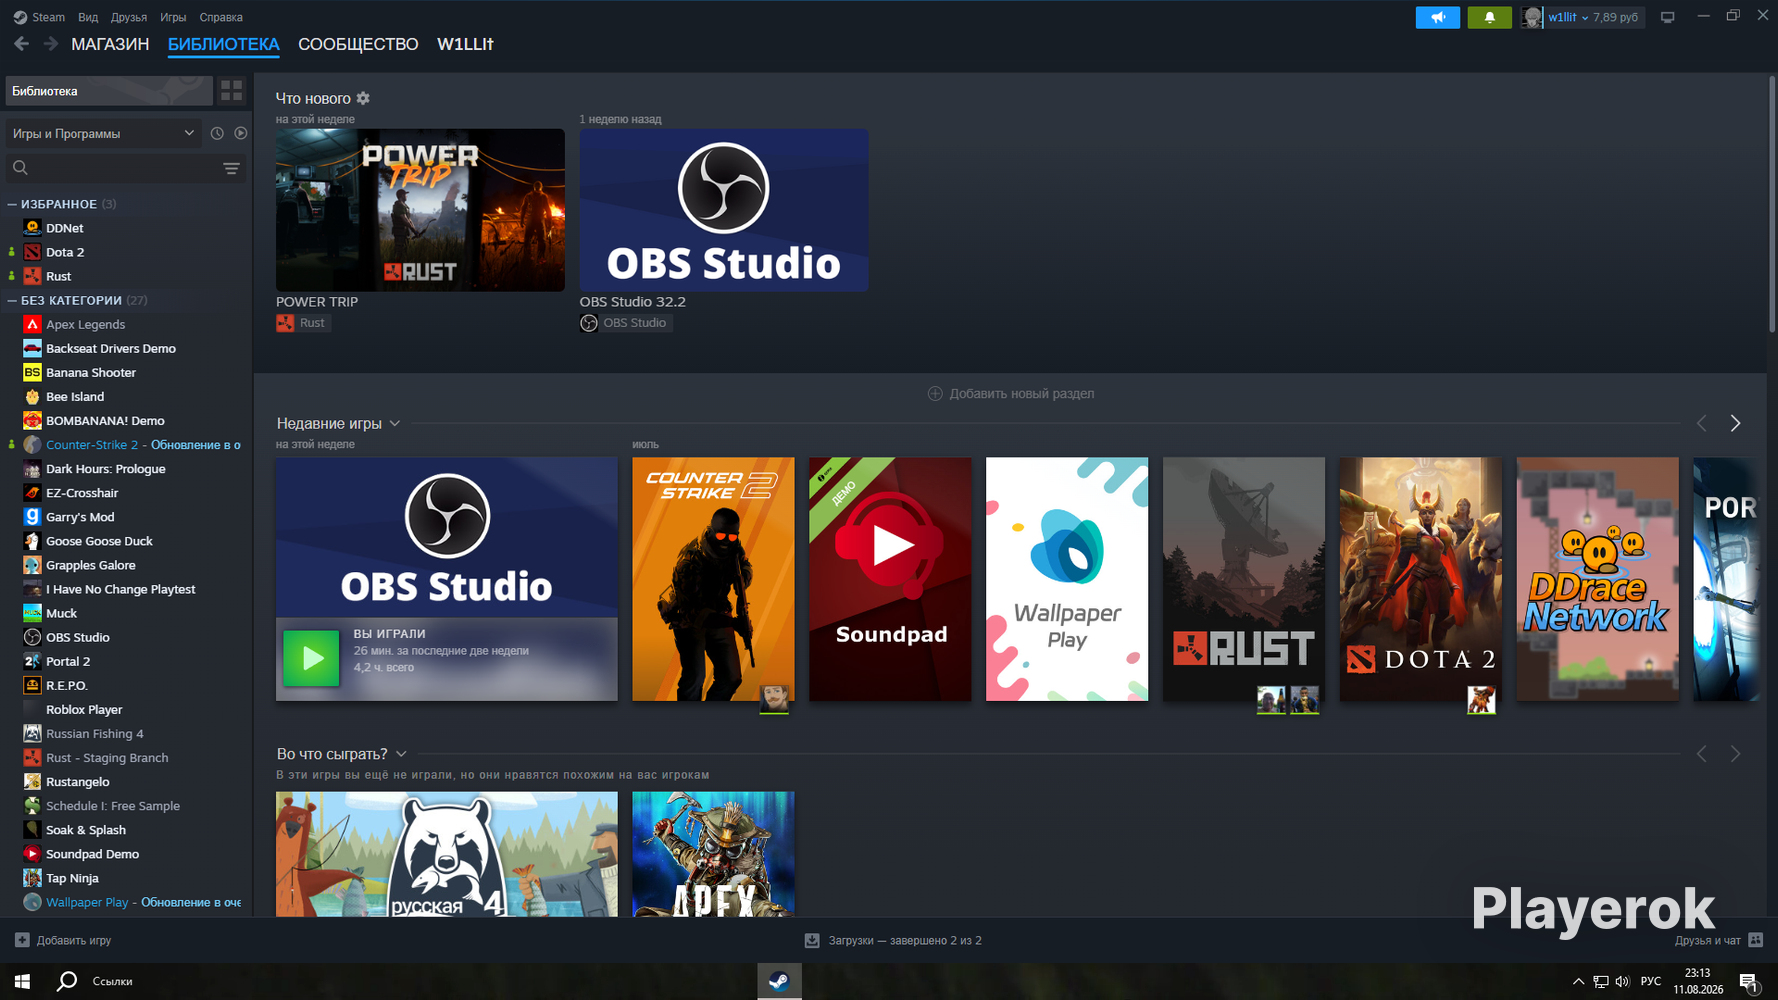Show hidden system tray icons
The image size is (1778, 1000).
tap(1578, 981)
